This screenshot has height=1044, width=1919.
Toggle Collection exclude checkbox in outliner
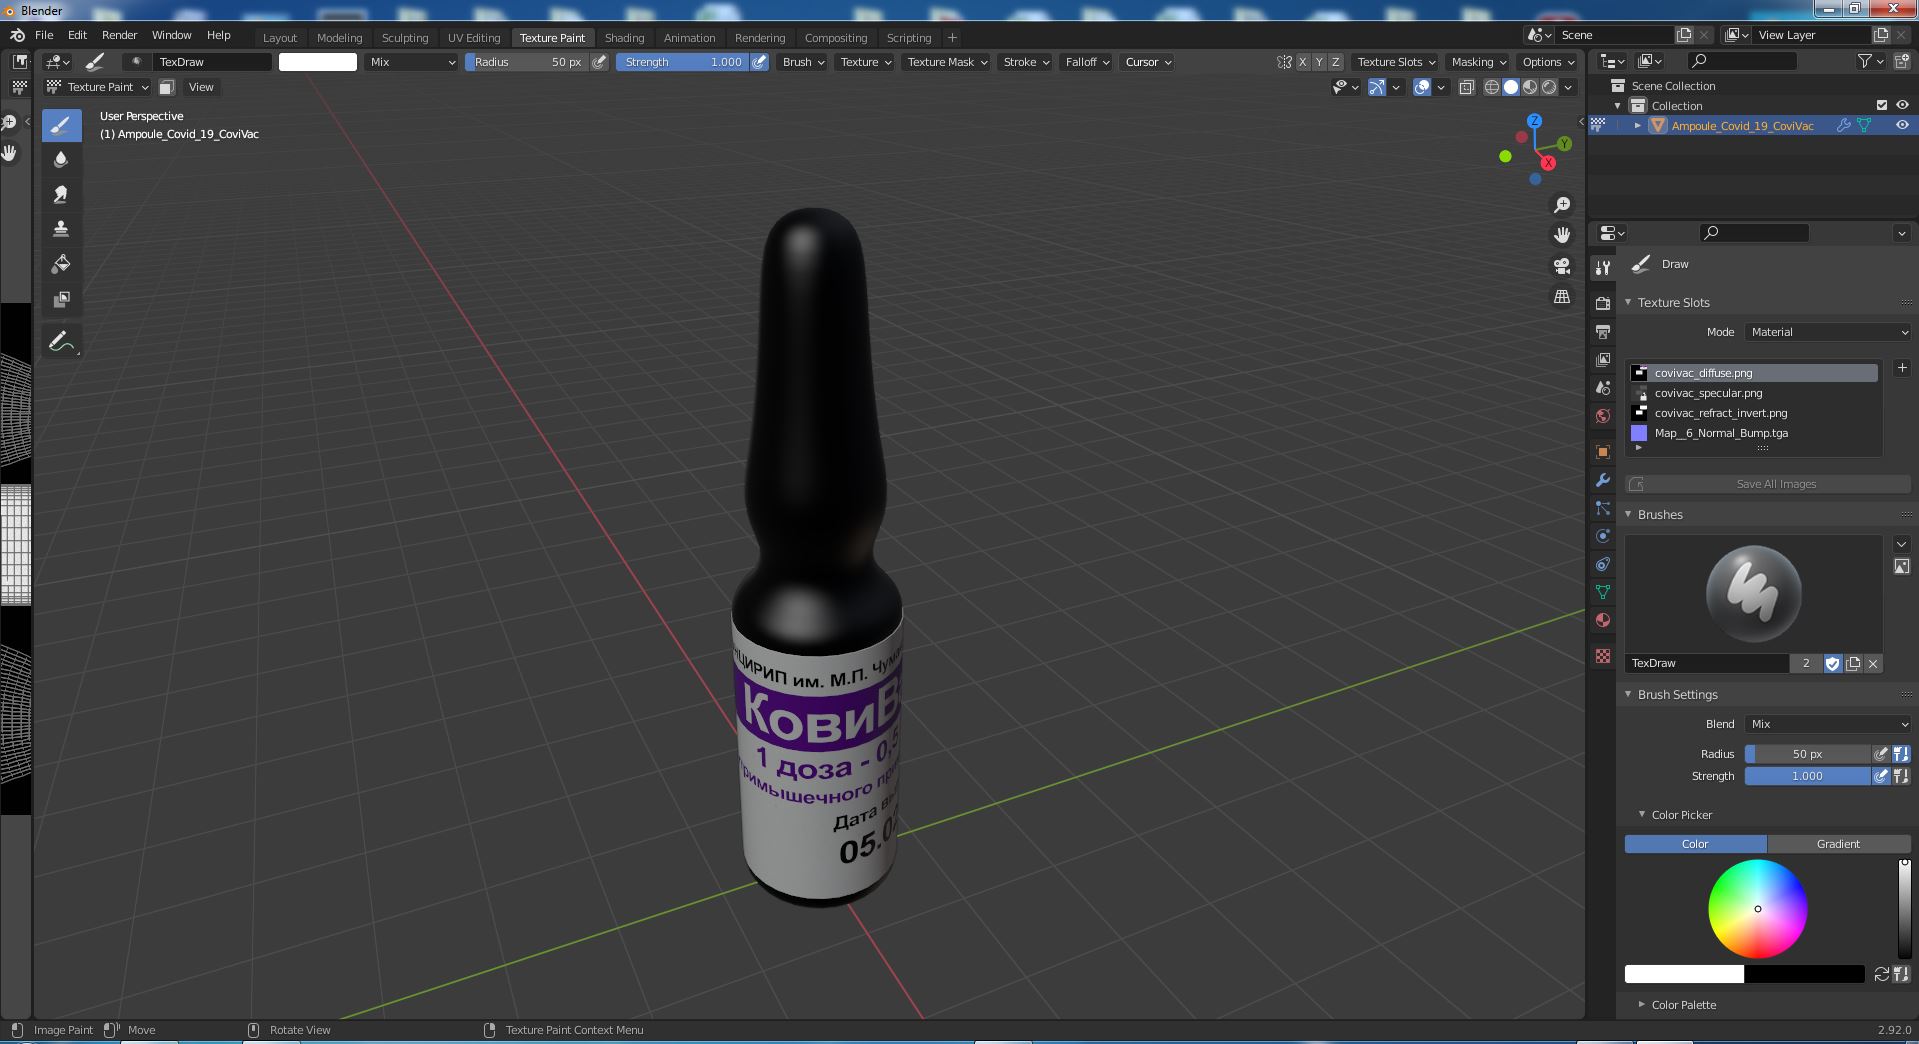pyautogui.click(x=1882, y=105)
